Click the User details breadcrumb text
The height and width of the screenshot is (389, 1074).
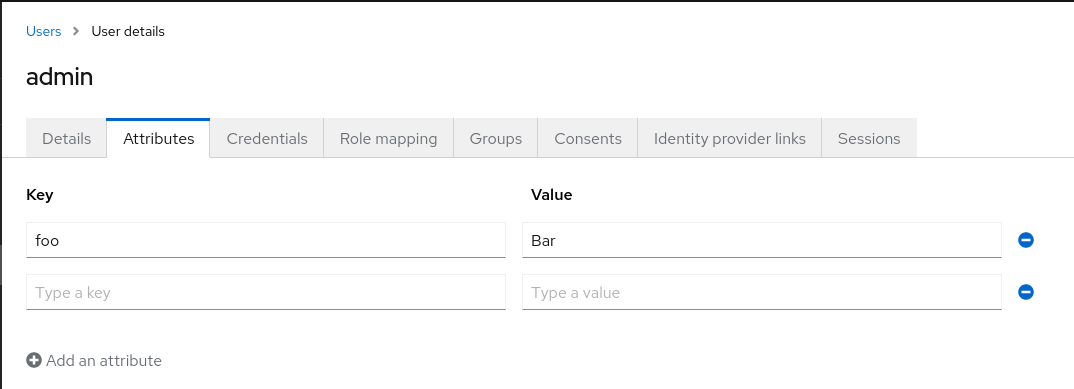point(128,32)
